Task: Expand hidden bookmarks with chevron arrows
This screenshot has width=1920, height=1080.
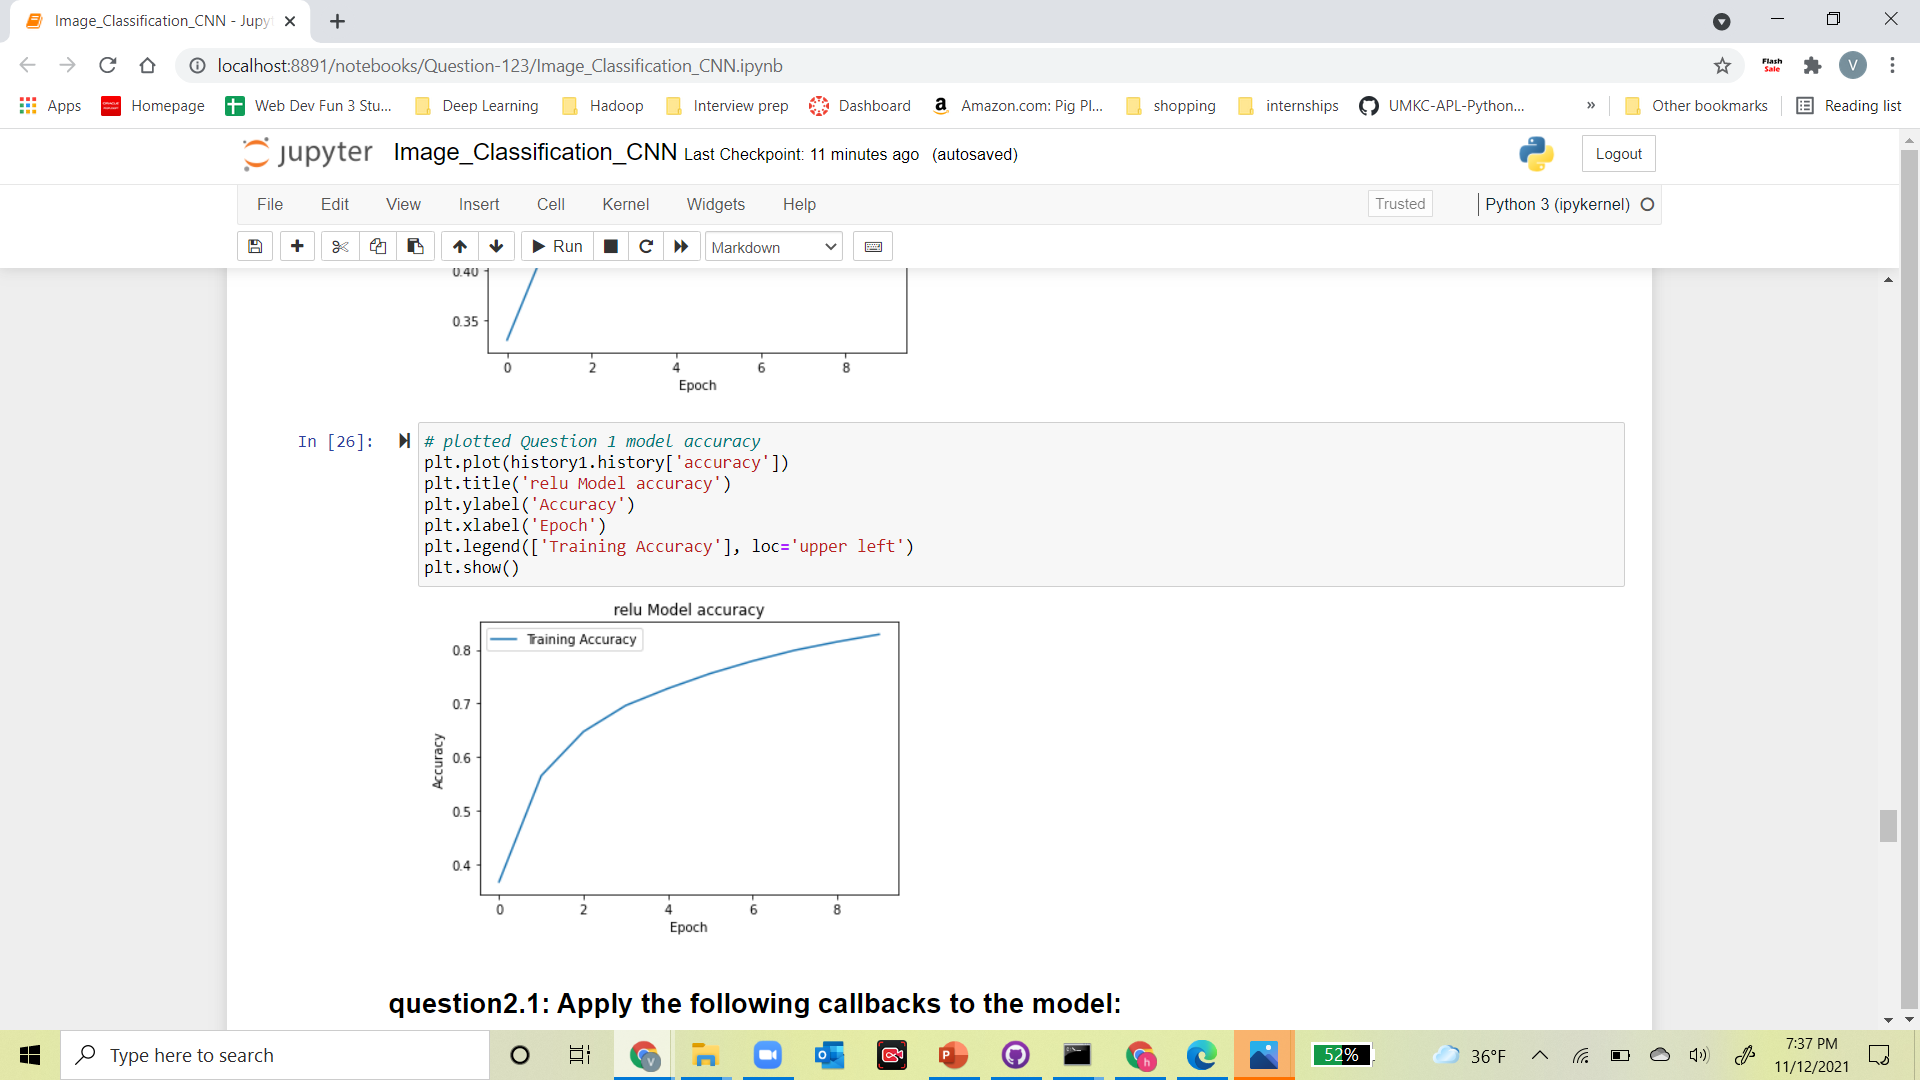Action: (x=1589, y=105)
